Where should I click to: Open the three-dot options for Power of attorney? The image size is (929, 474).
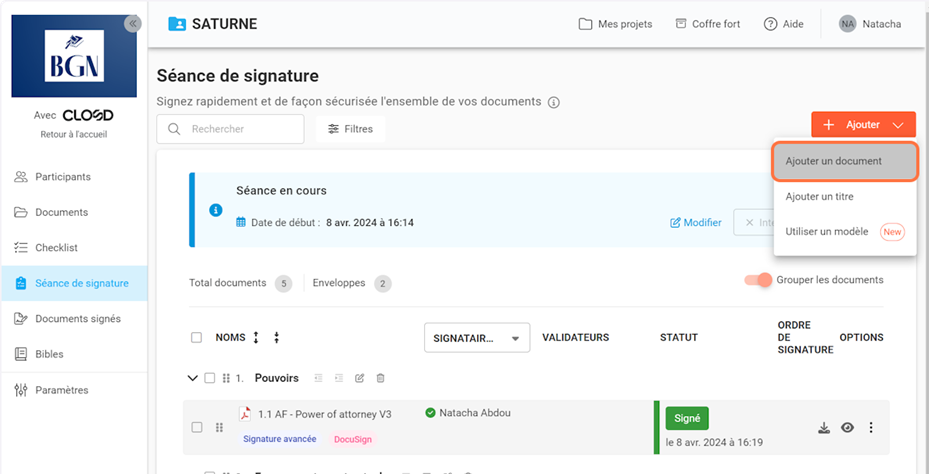871,428
